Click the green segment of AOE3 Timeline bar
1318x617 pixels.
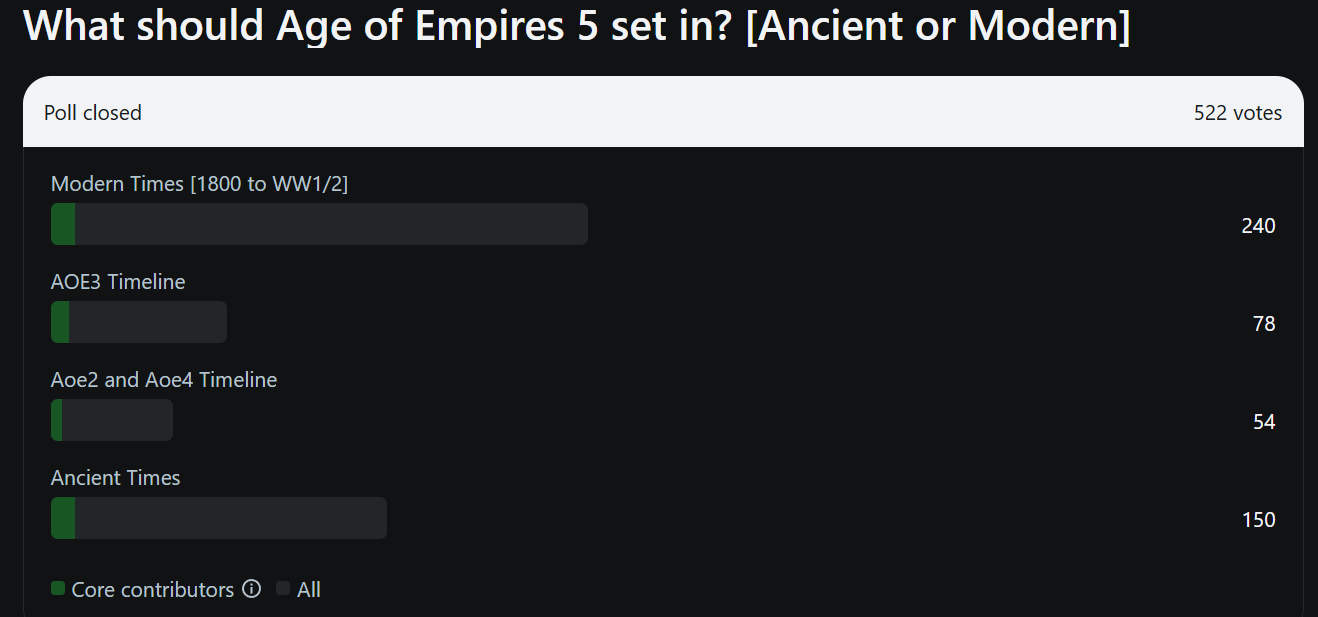(60, 322)
